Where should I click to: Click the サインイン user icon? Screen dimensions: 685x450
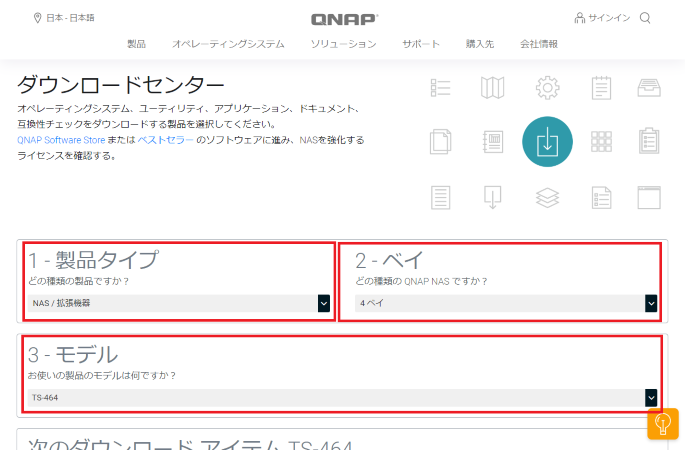click(579, 18)
